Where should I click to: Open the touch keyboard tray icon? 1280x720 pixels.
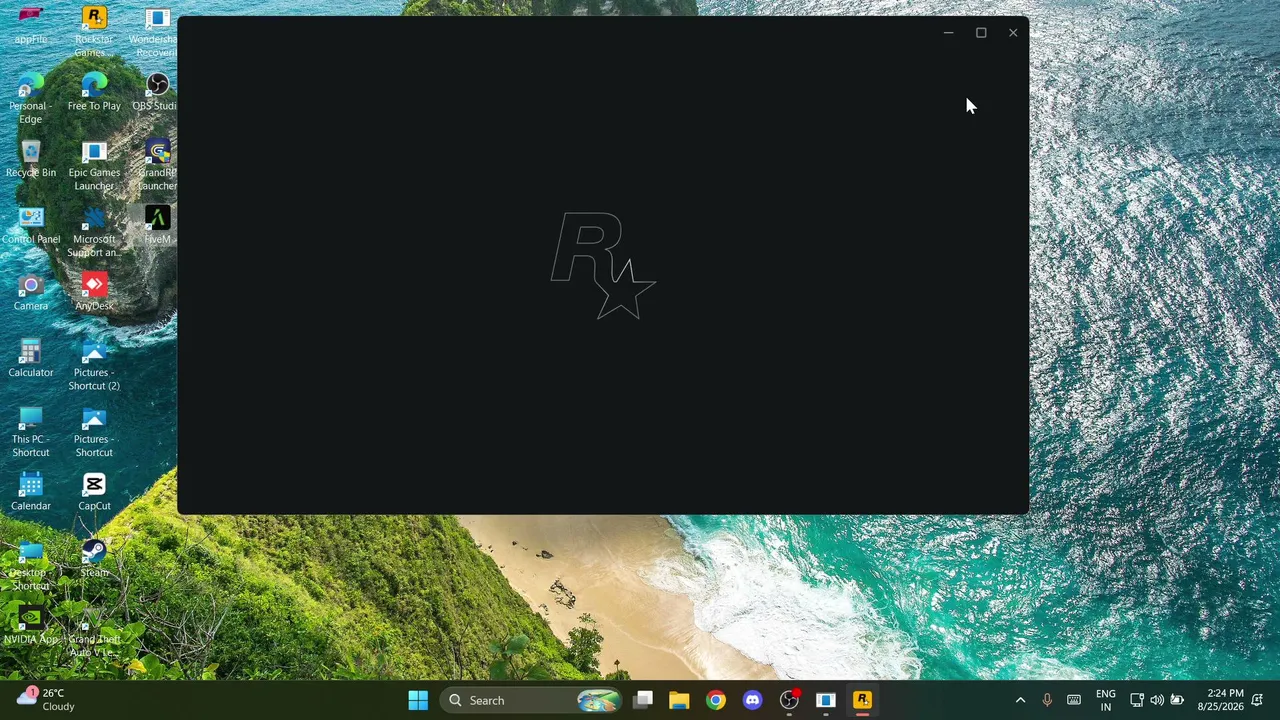(1074, 700)
